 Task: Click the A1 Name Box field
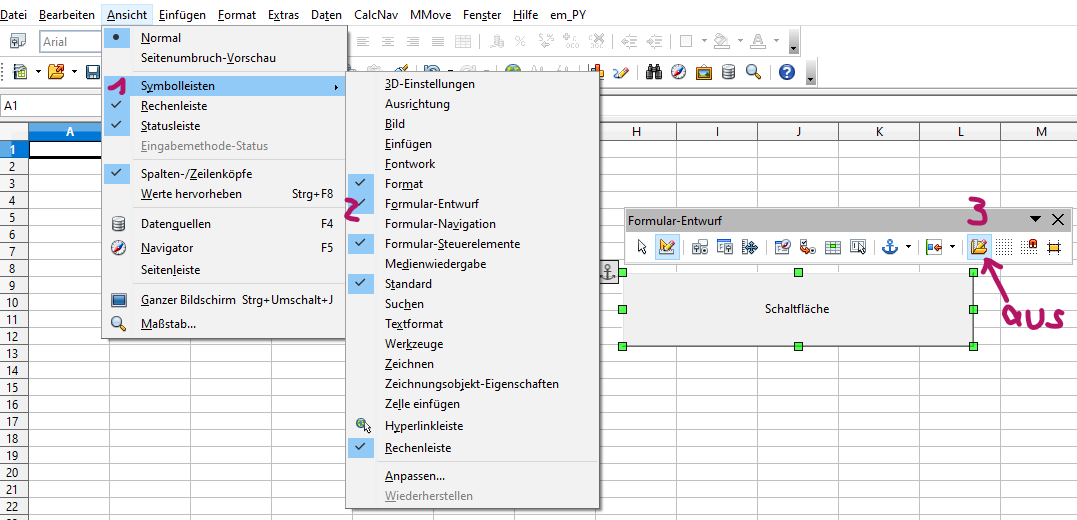(50, 105)
